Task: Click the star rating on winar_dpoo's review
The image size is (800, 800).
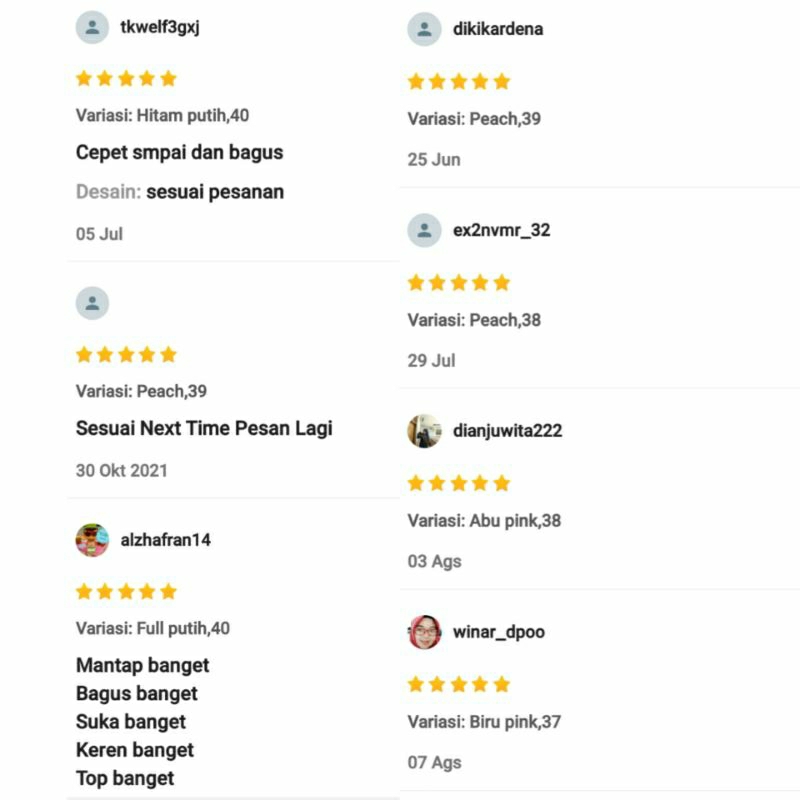Action: coord(458,684)
